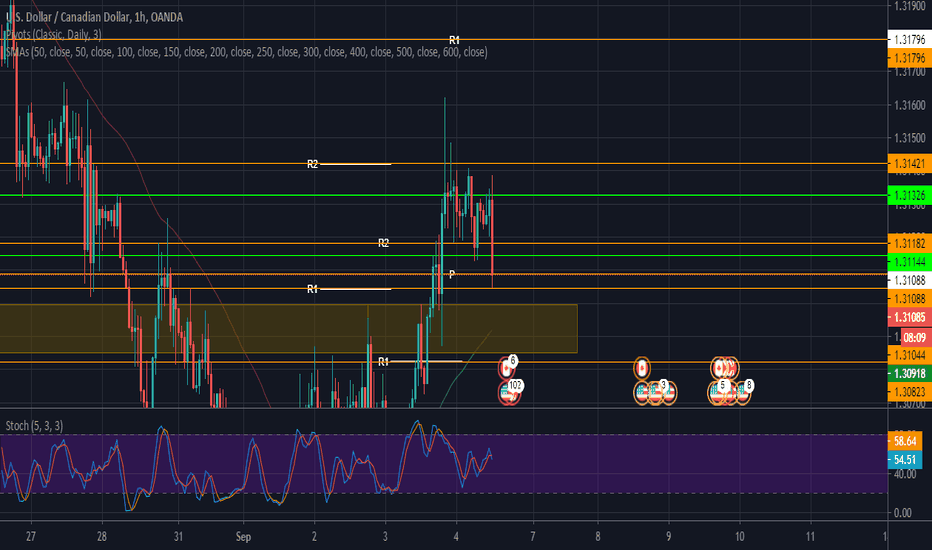Select the R1 pivot label on the 1.31044 line
Image resolution: width=932 pixels, height=550 pixels.
point(383,362)
